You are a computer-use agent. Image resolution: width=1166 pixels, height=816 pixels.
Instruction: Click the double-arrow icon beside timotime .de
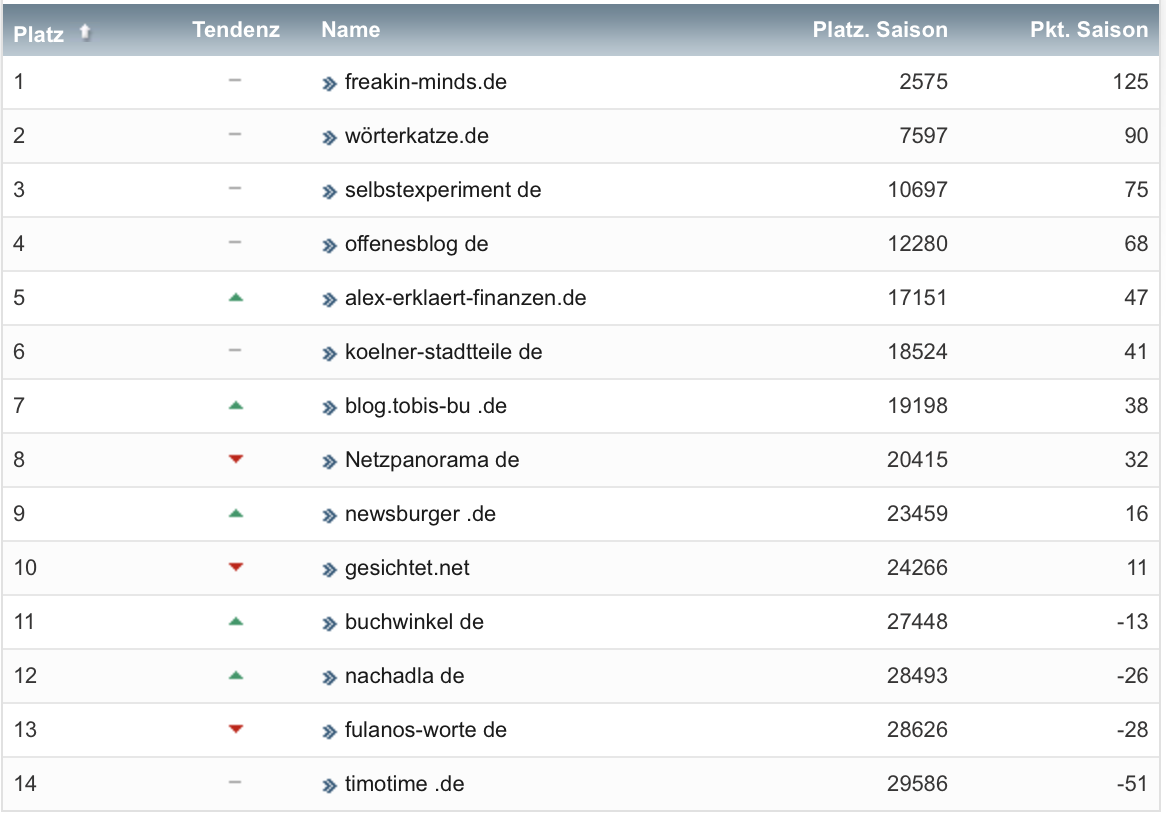coord(329,786)
